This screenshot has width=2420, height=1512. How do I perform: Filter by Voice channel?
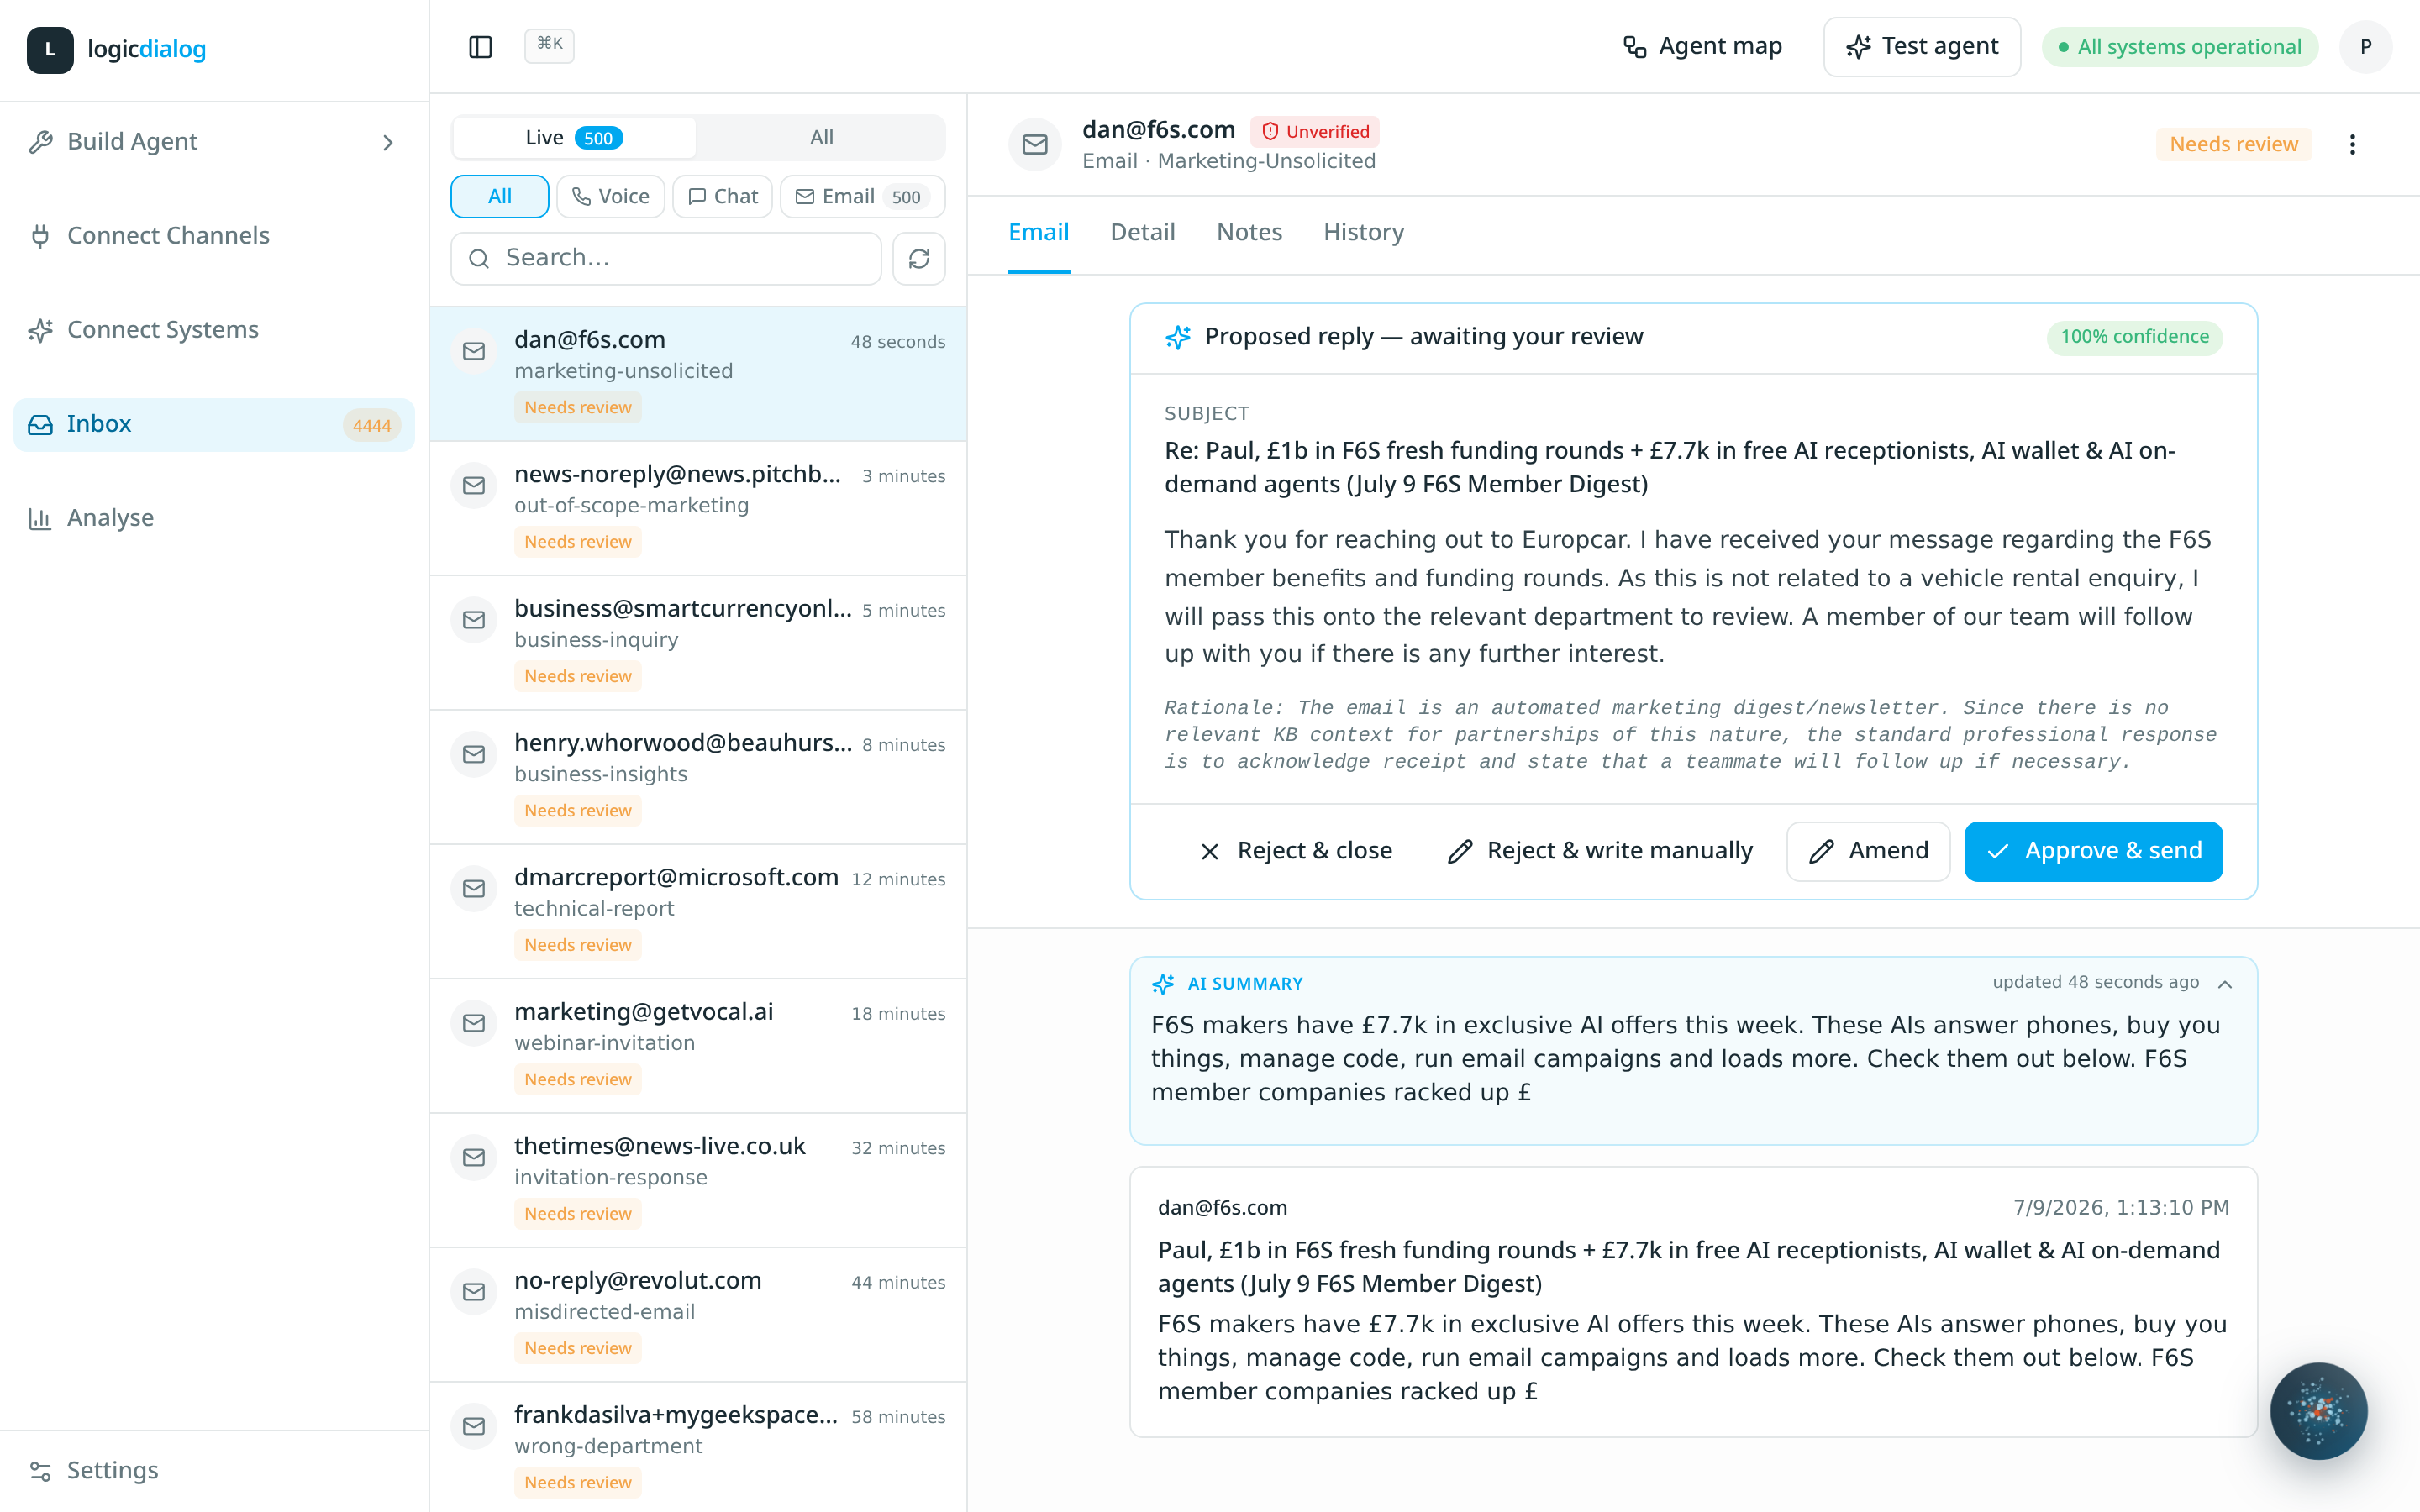coord(610,197)
